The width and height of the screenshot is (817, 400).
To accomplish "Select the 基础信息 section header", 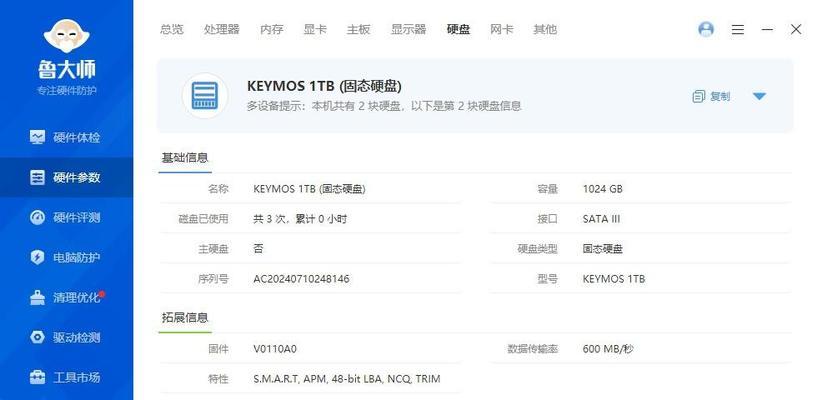I will (x=185, y=158).
